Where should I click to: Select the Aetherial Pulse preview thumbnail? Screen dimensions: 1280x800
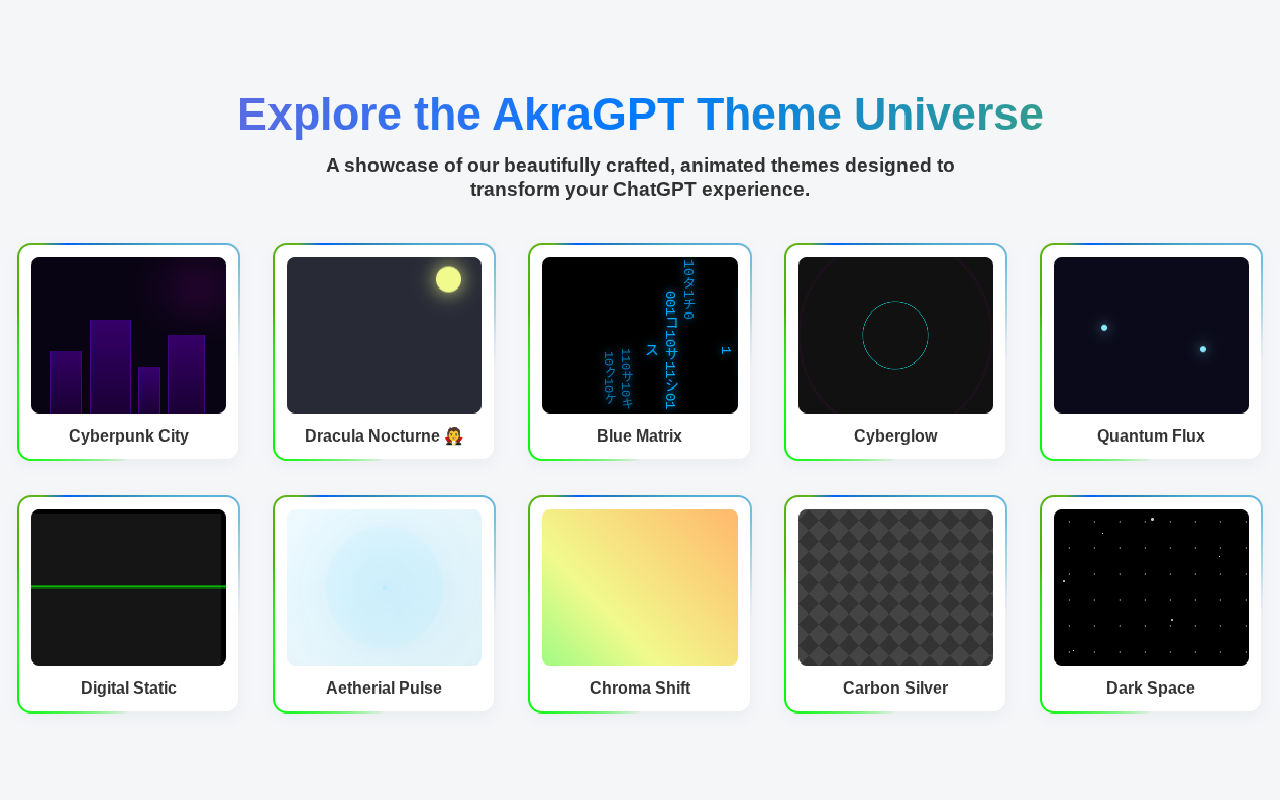point(384,587)
